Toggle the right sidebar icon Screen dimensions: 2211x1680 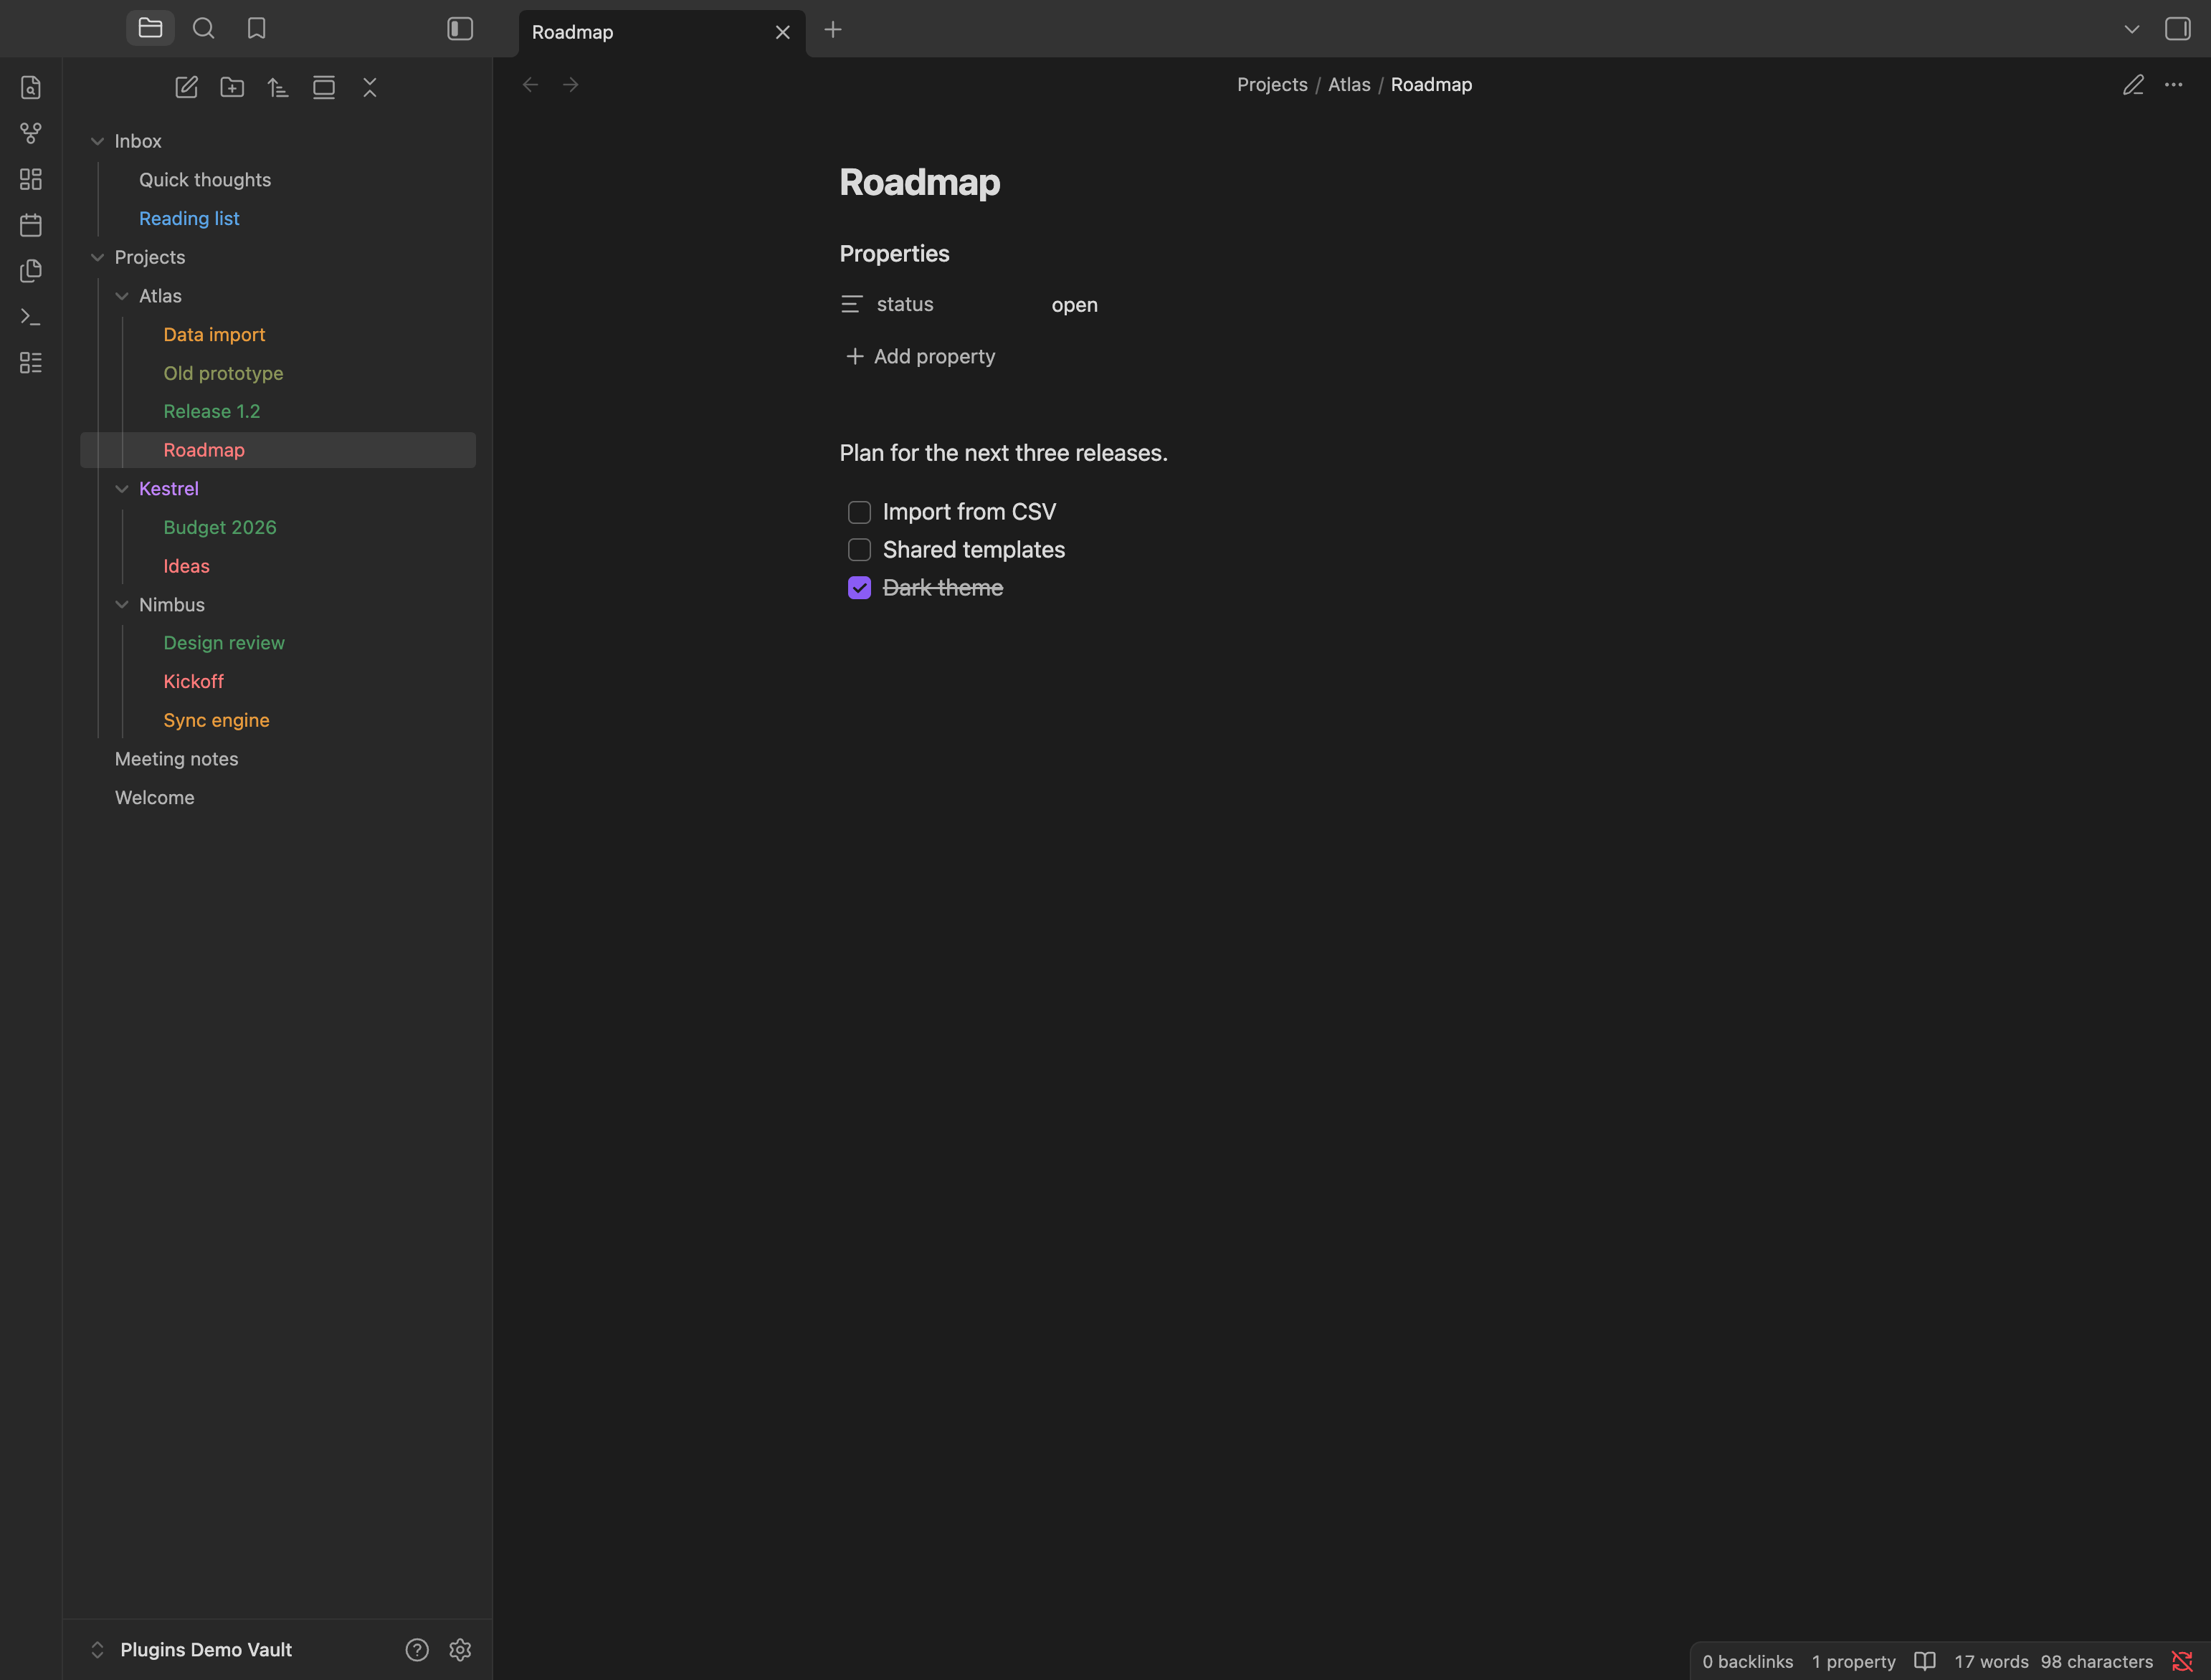(2177, 29)
